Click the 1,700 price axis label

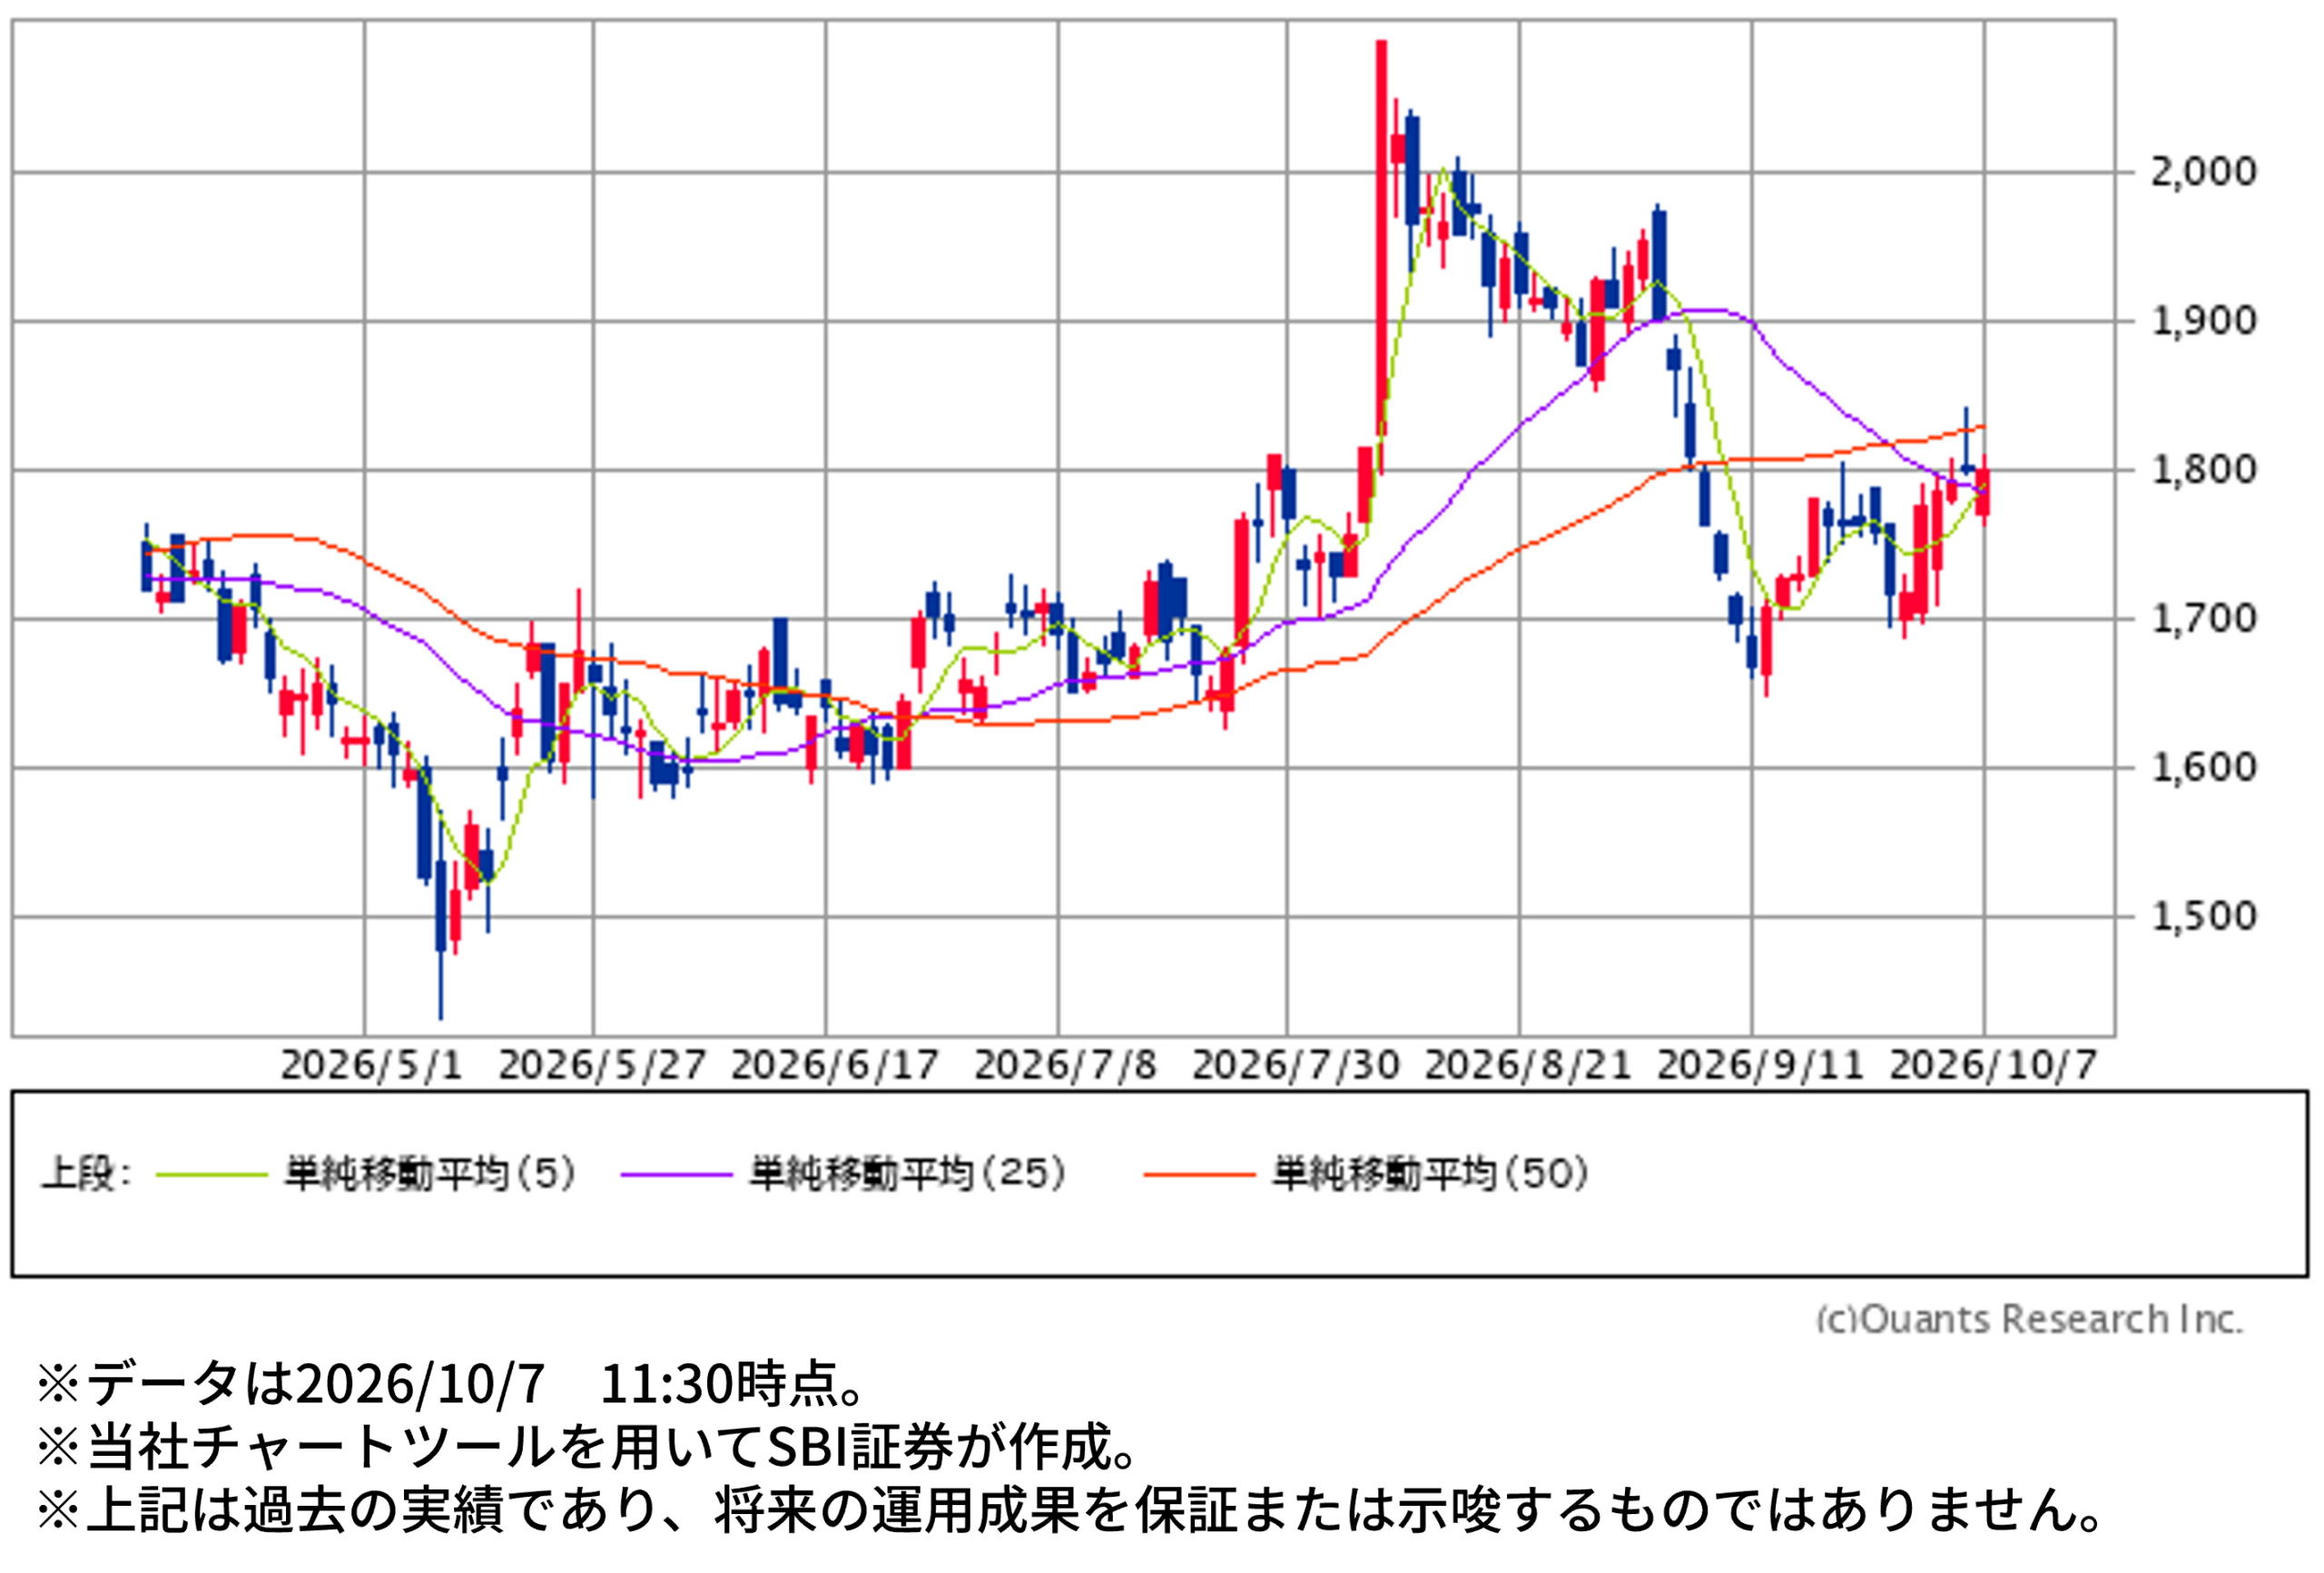[x=2203, y=619]
